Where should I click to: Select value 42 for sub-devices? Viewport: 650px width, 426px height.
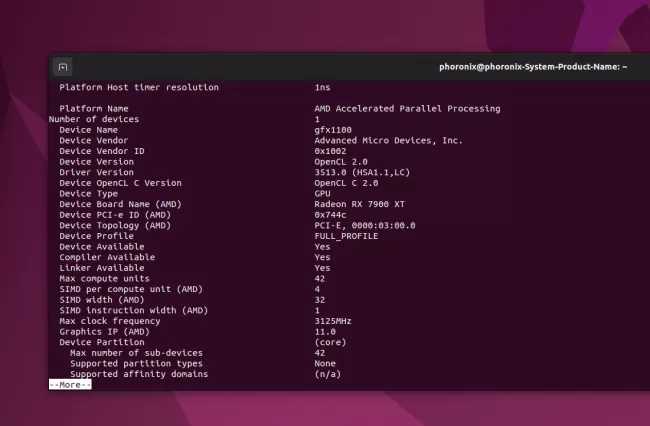(320, 353)
